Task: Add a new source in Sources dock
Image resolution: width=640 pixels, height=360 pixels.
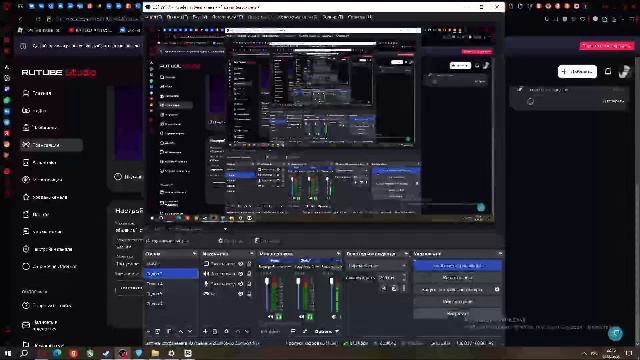Action: point(205,331)
